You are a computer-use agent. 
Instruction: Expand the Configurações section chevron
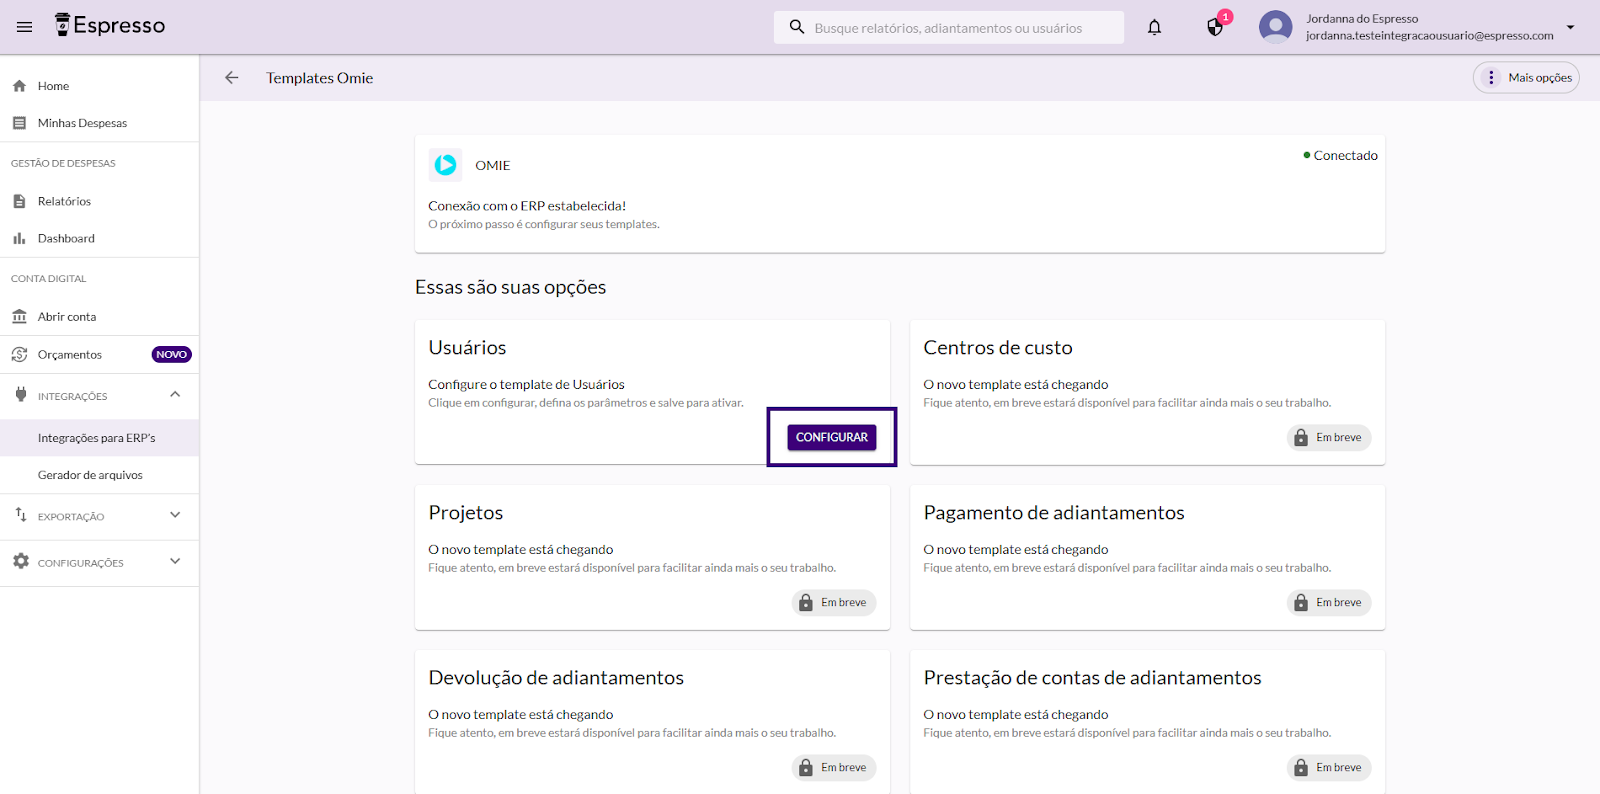point(175,561)
